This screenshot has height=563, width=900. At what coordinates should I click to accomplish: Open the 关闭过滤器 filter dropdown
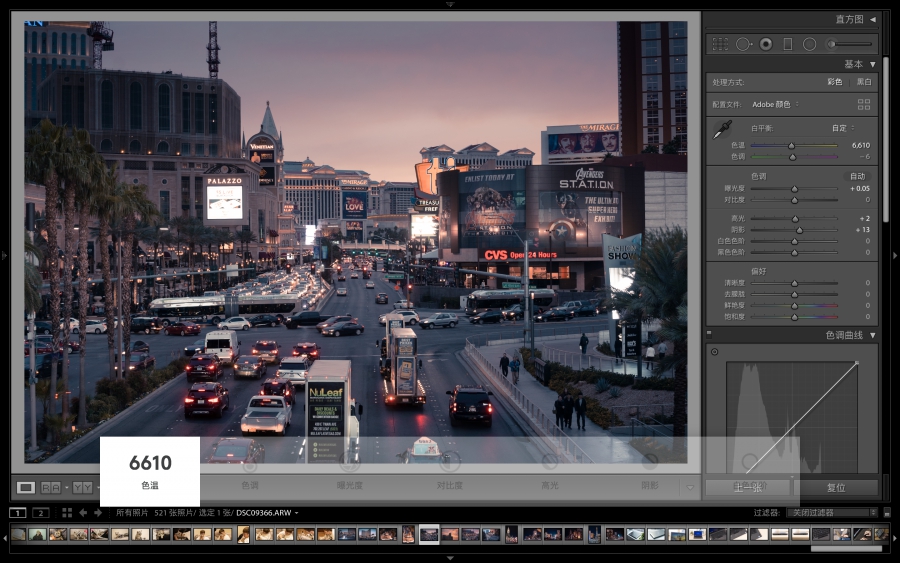click(x=832, y=512)
